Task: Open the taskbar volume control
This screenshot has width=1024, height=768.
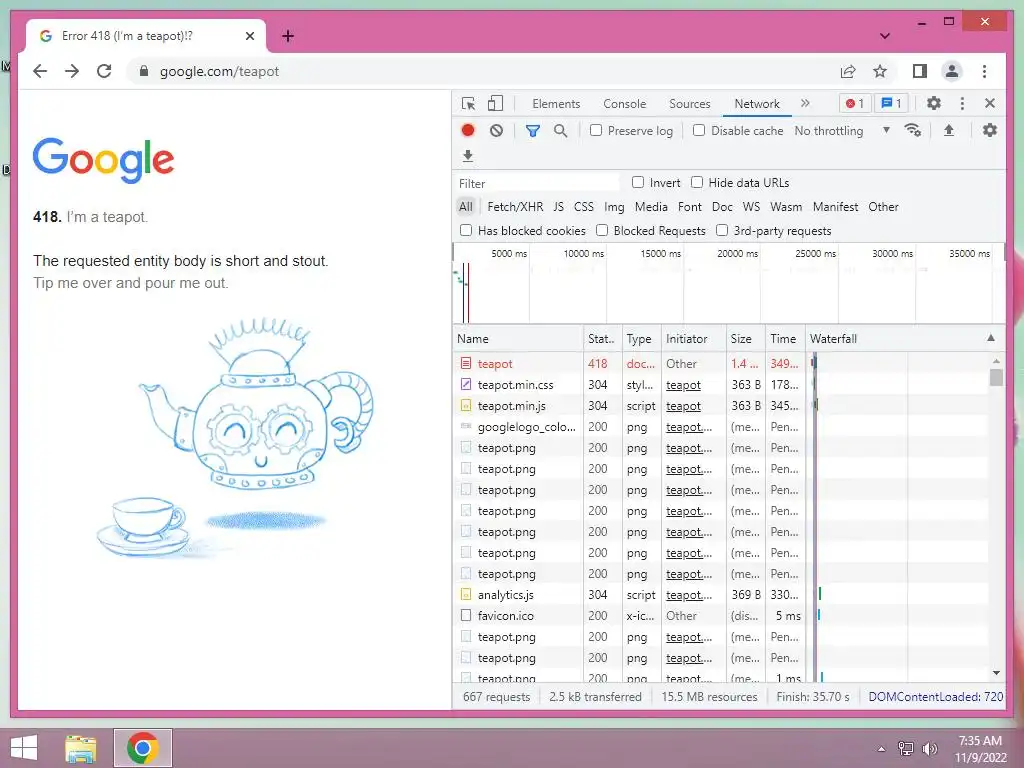Action: (930, 749)
